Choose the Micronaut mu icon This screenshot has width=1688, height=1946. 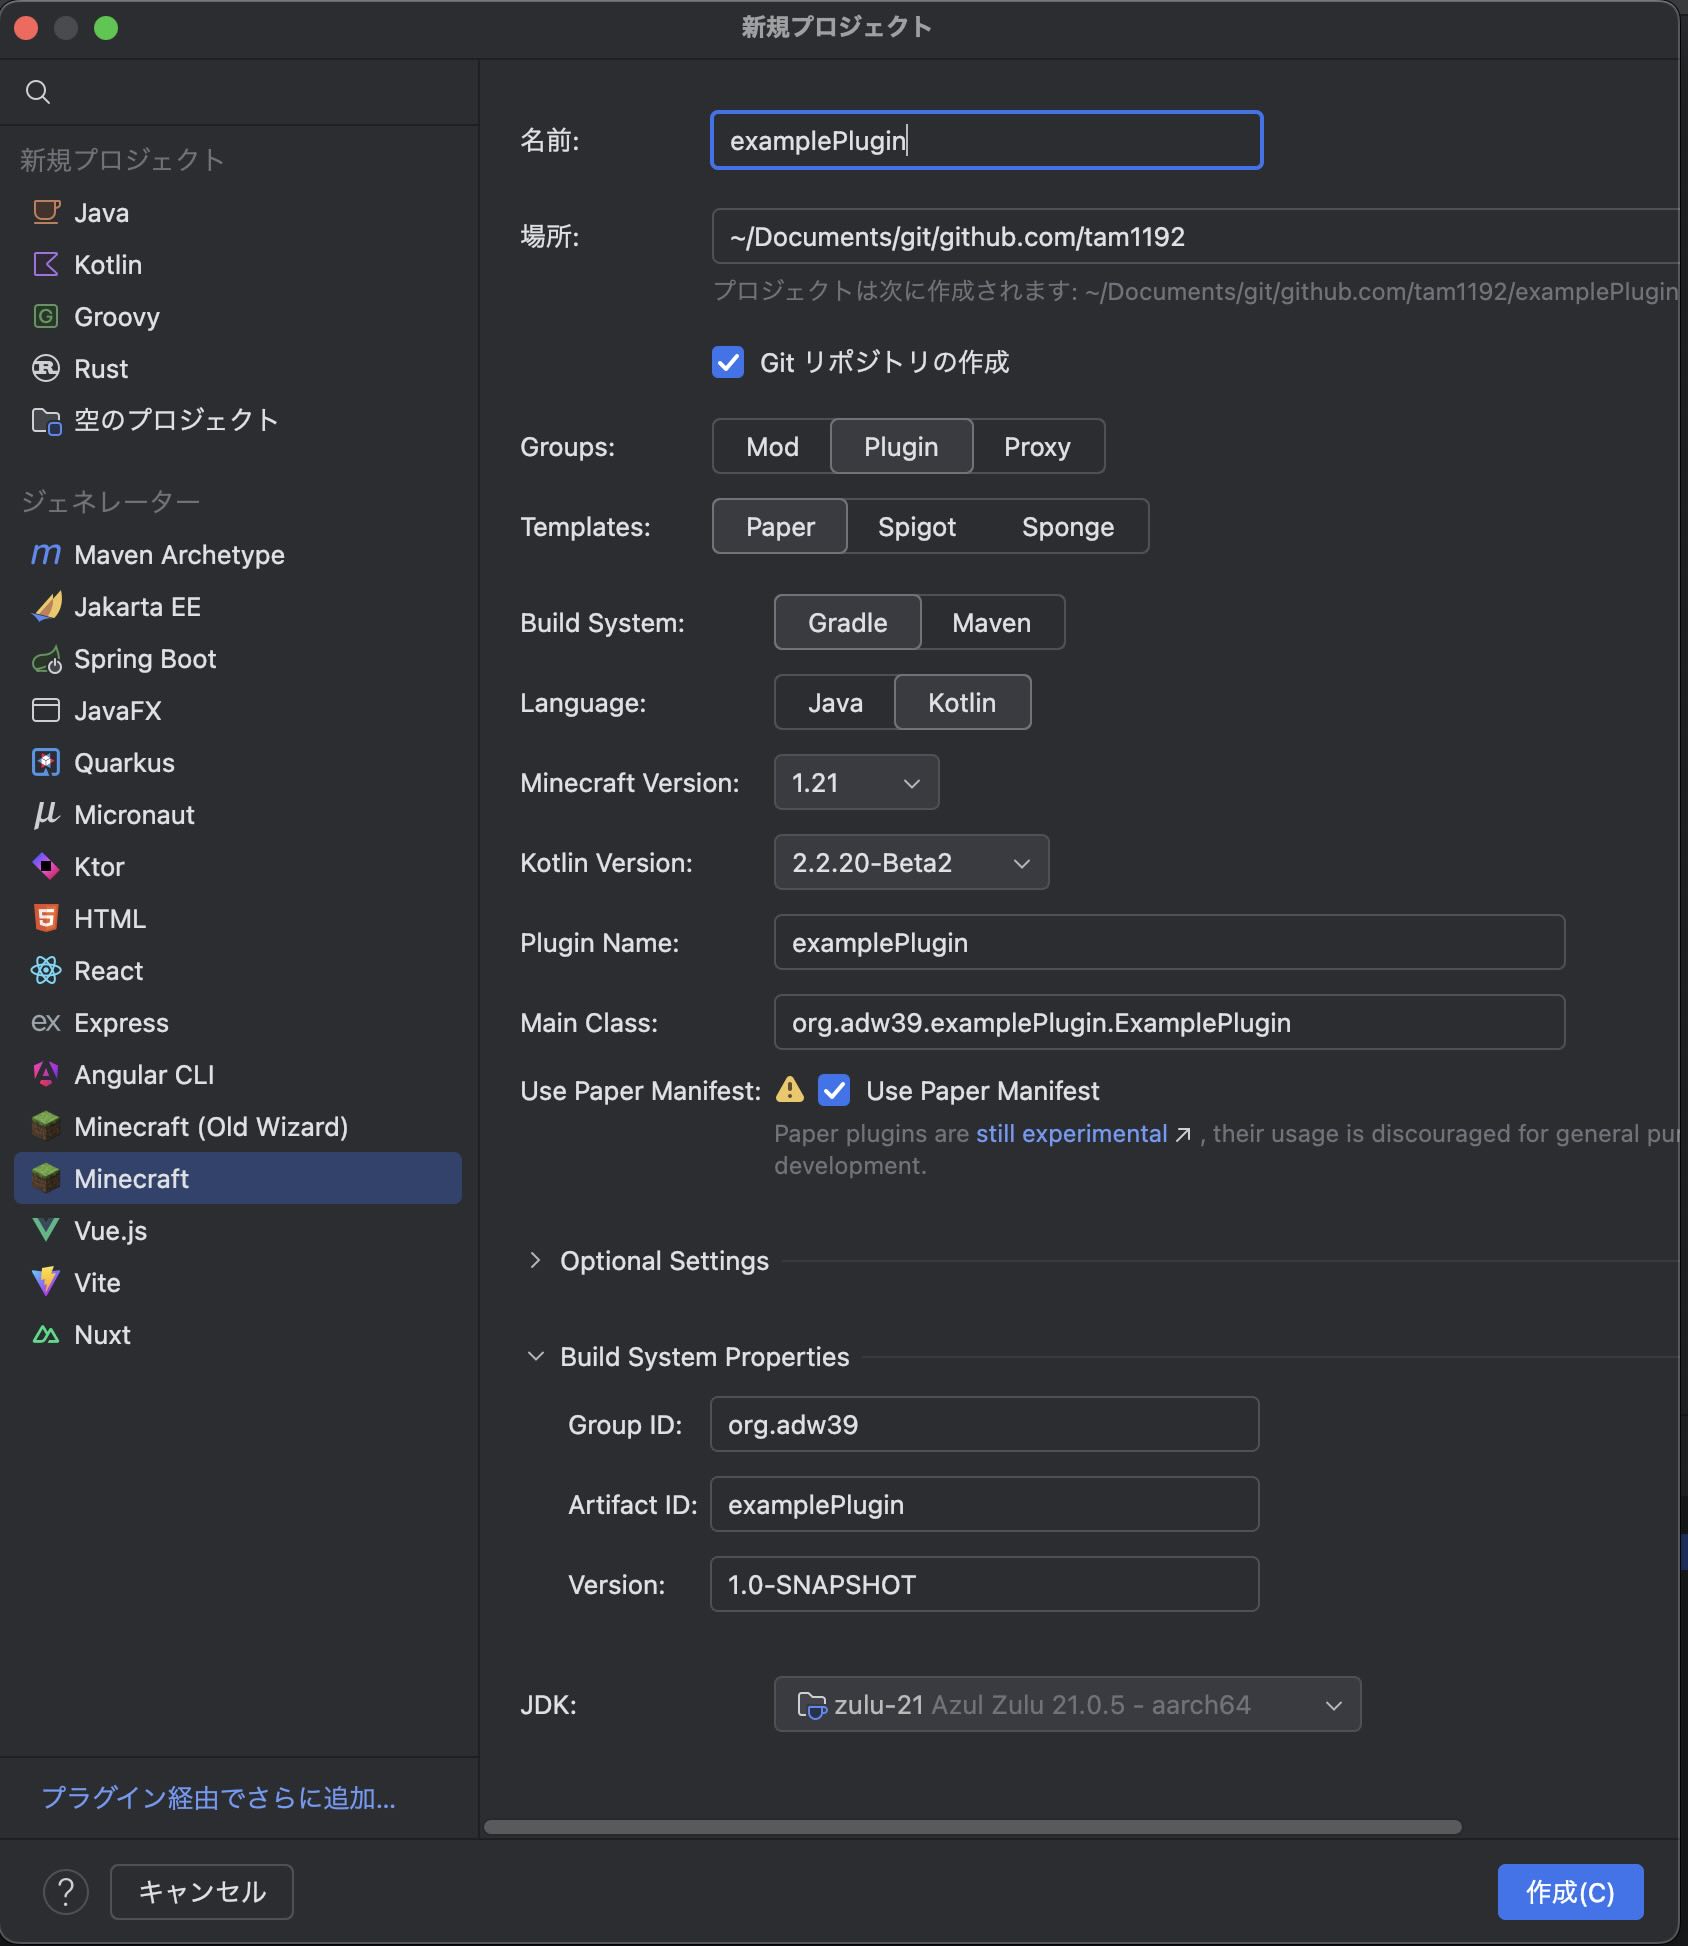pyautogui.click(x=46, y=814)
